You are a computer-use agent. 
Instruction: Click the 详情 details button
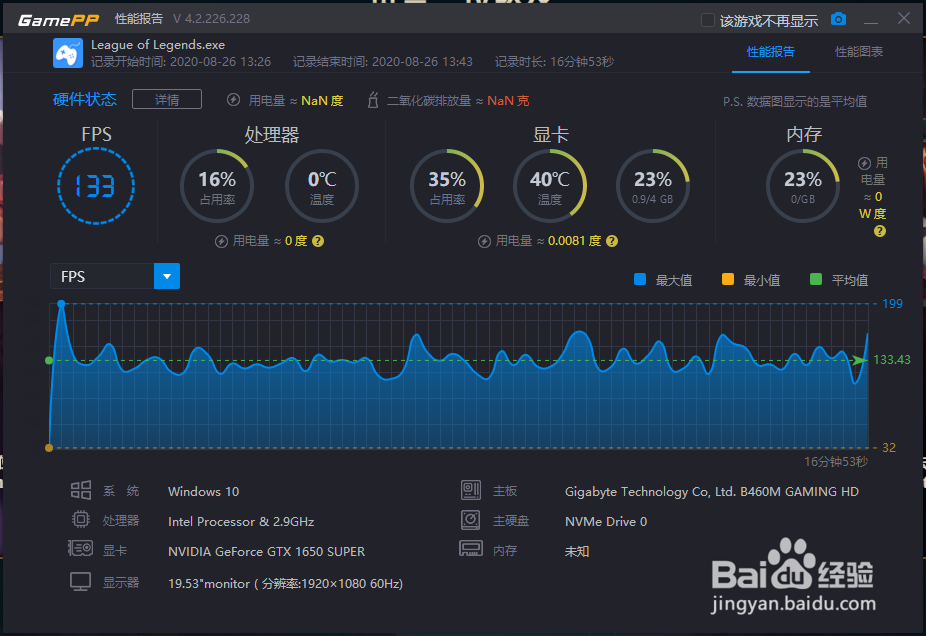[167, 99]
